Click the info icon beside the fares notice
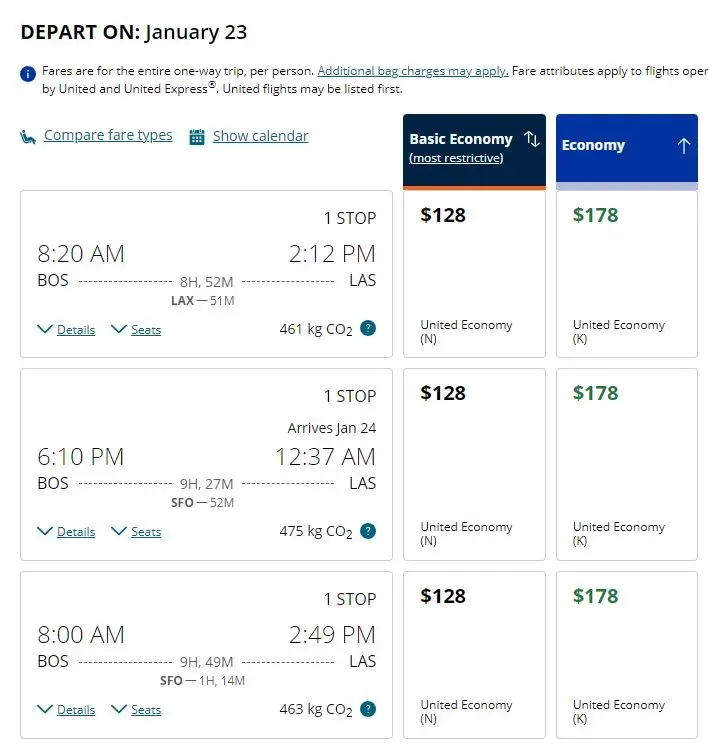 pyautogui.click(x=28, y=73)
